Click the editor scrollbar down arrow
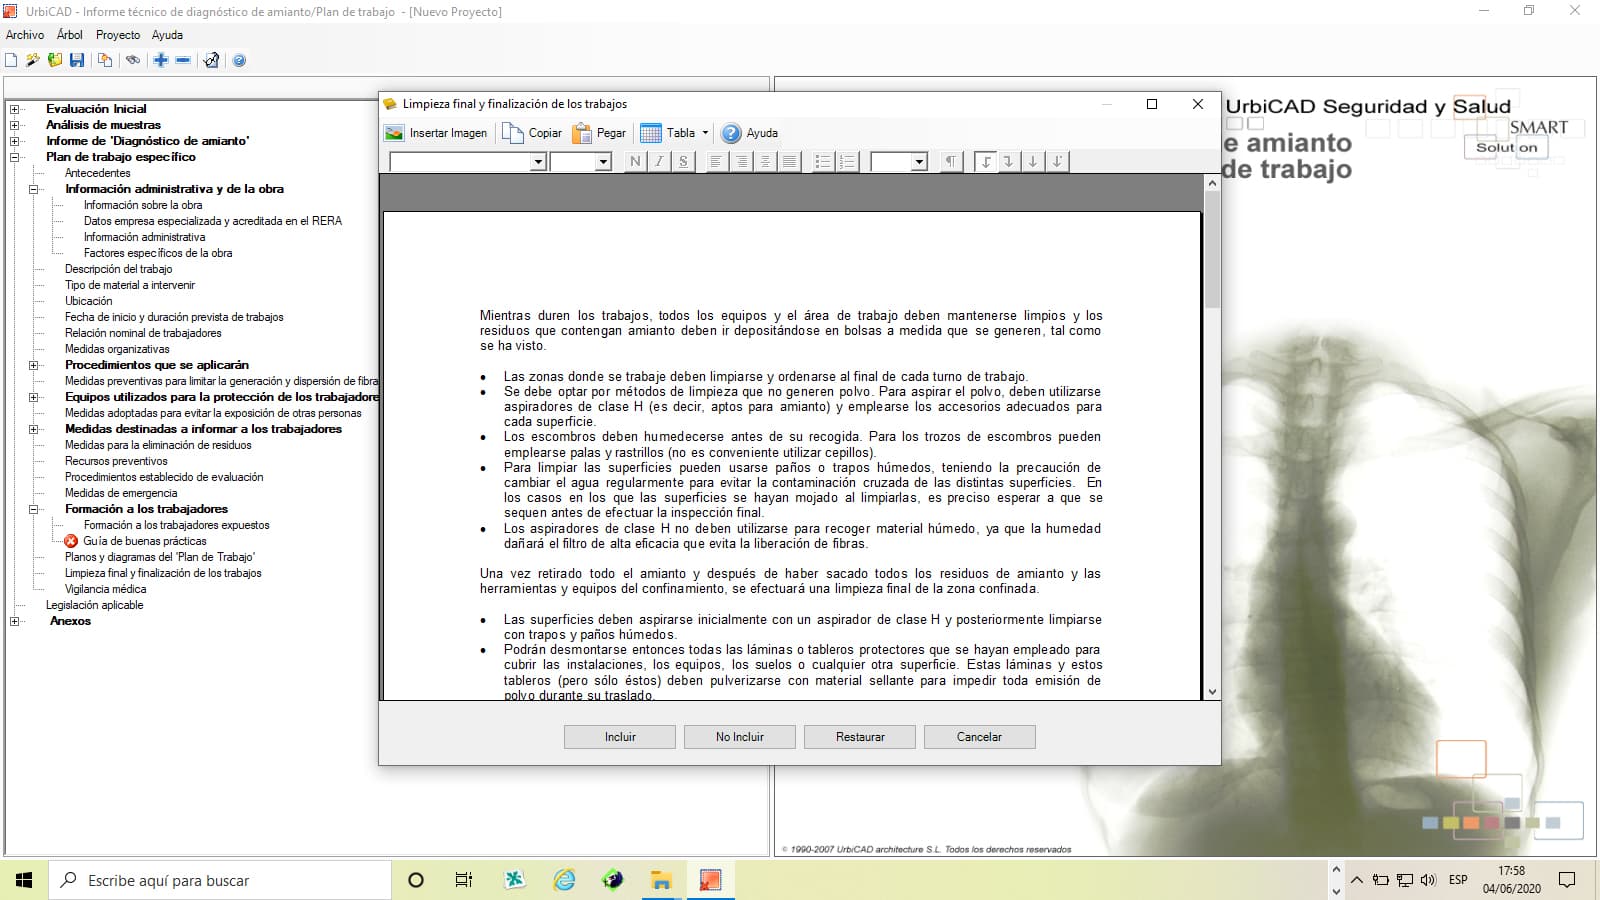Image resolution: width=1600 pixels, height=900 pixels. click(1212, 691)
